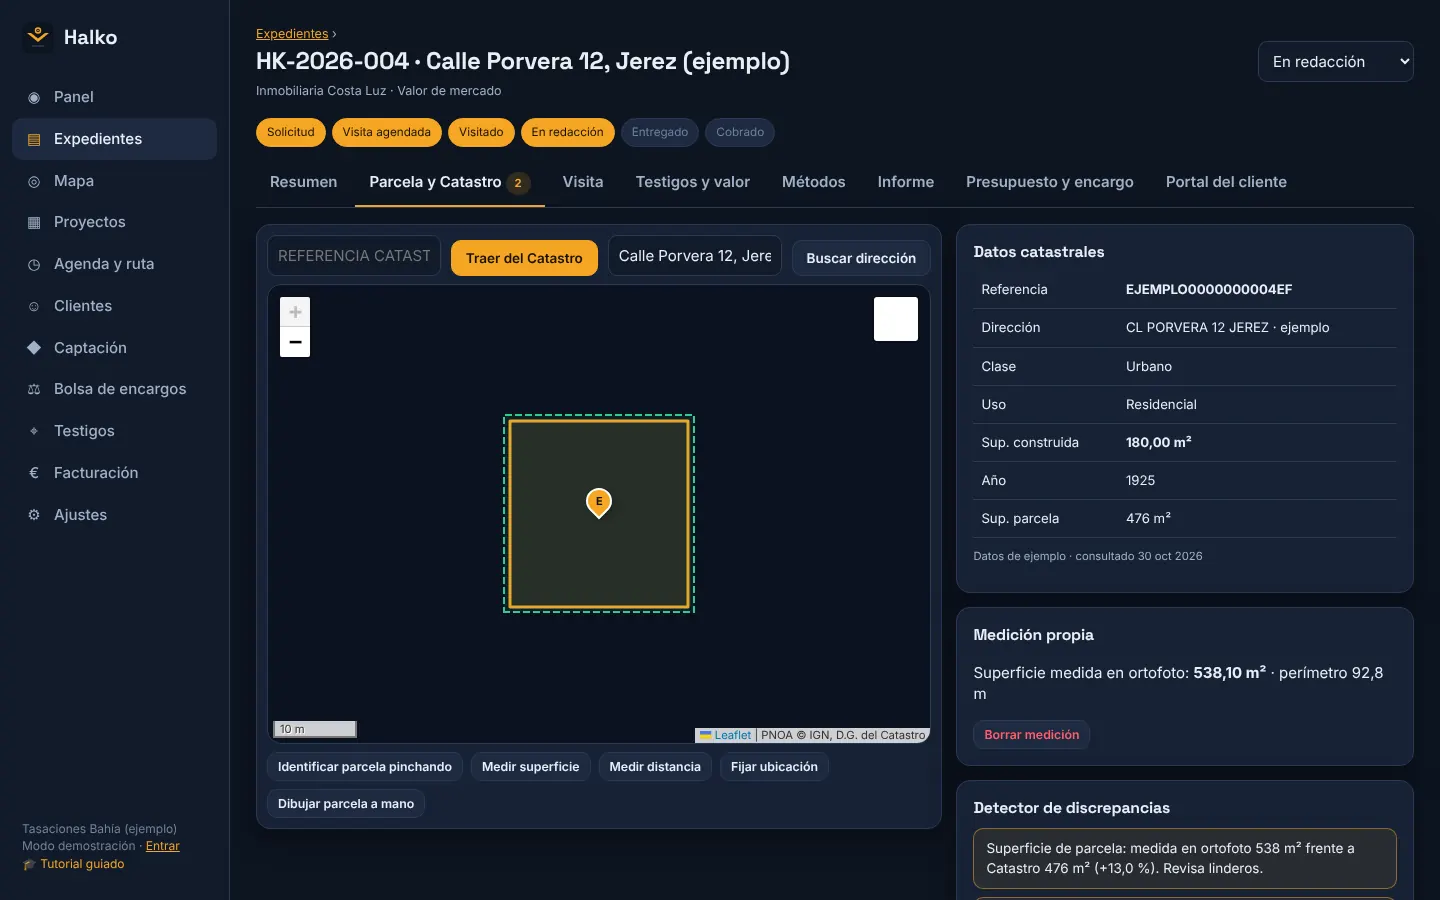The height and width of the screenshot is (900, 1440).
Task: Click Medir distancia button
Action: [x=655, y=767]
